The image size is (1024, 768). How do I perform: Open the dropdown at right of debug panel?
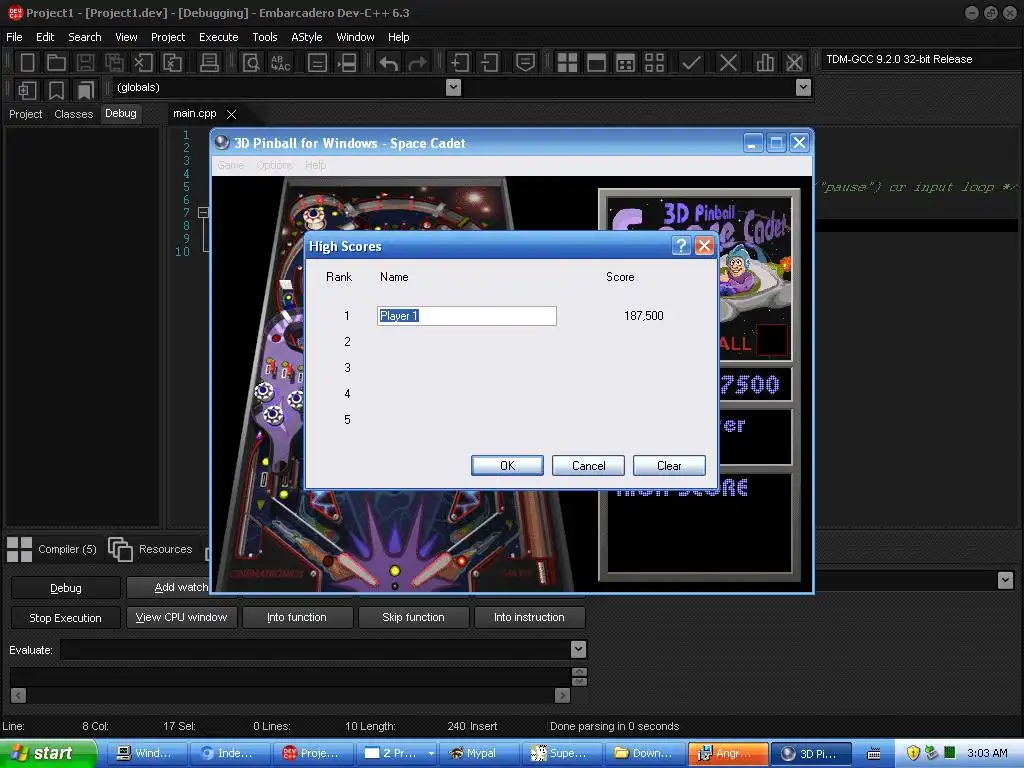tap(1005, 580)
